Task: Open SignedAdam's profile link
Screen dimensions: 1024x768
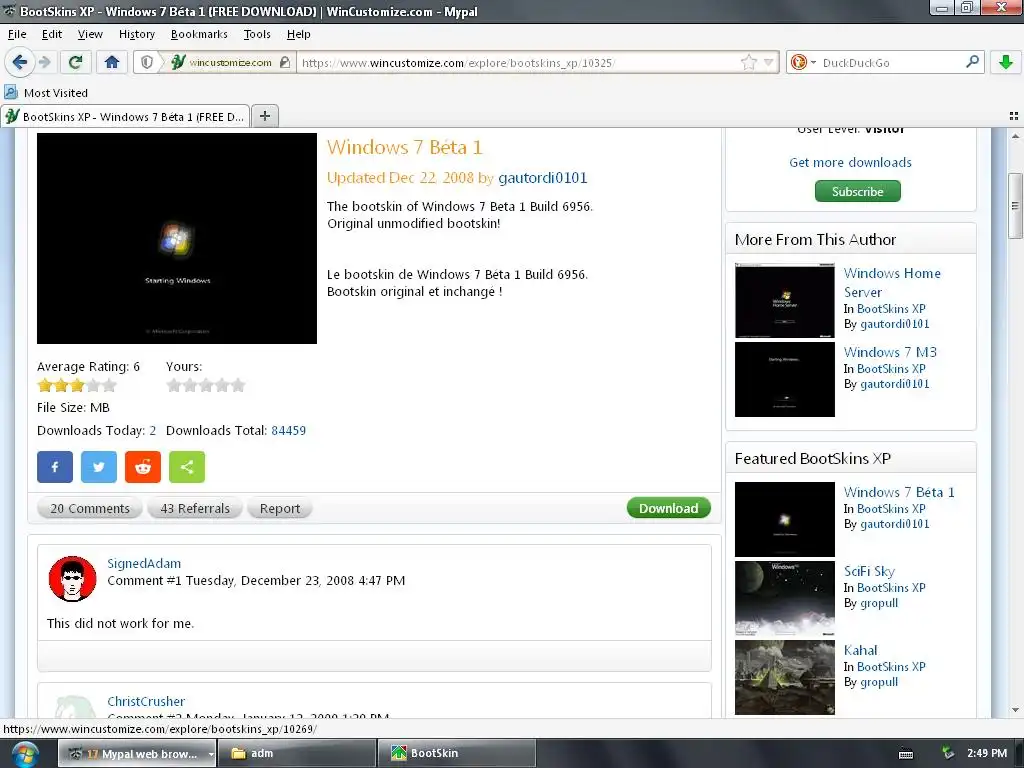Action: point(144,563)
